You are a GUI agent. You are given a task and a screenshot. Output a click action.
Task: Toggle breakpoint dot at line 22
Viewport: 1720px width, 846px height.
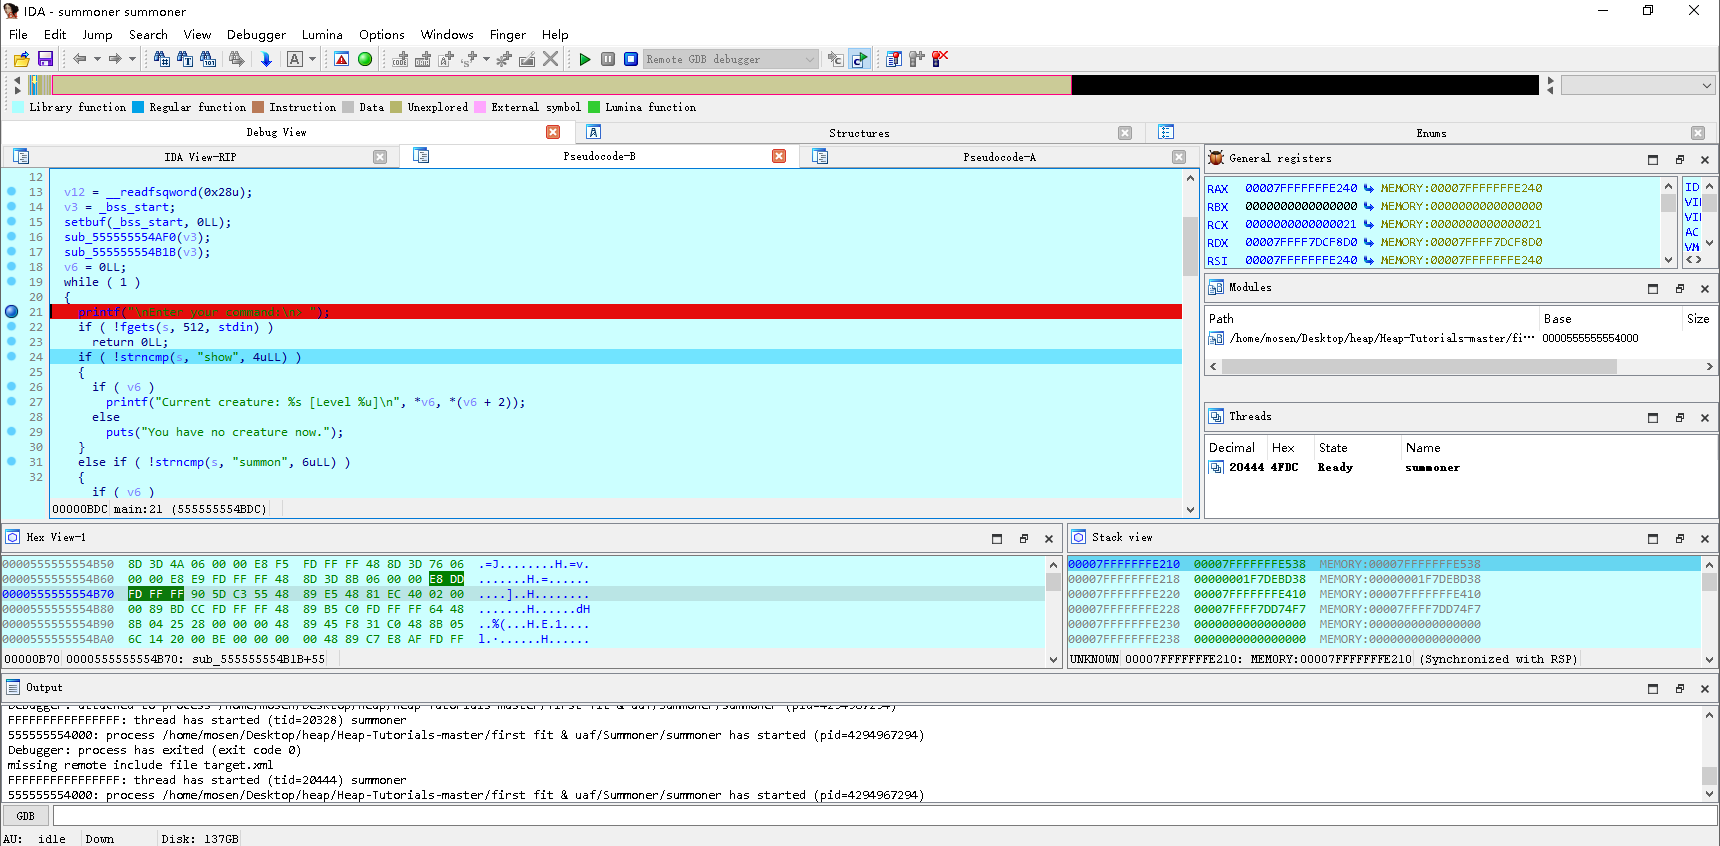point(12,326)
